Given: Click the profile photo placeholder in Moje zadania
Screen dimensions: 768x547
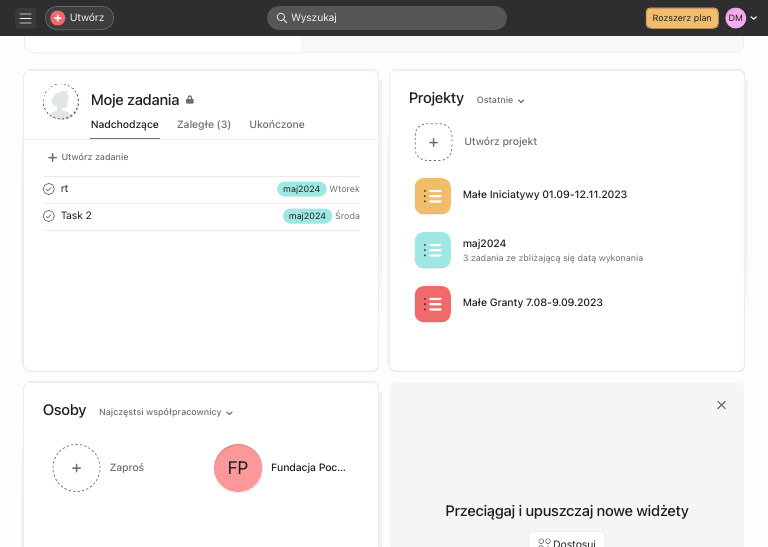Looking at the screenshot, I should coord(61,101).
